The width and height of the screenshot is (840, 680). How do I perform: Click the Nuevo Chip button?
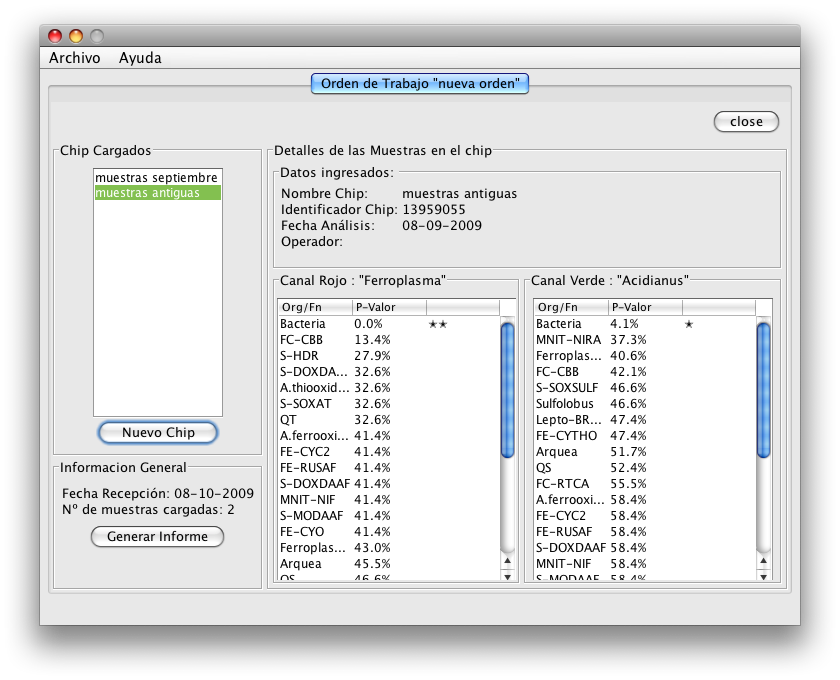pyautogui.click(x=158, y=432)
